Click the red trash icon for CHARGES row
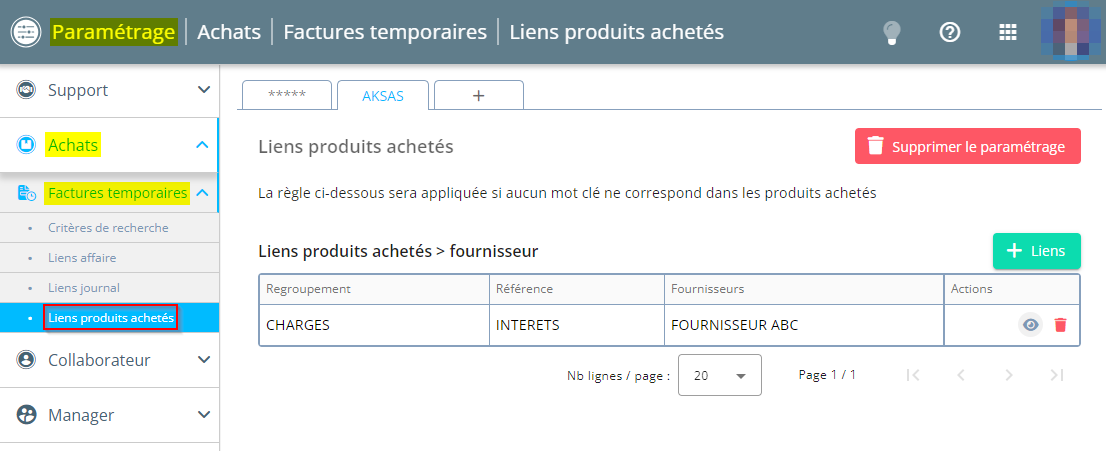The width and height of the screenshot is (1106, 451). pyautogui.click(x=1060, y=325)
